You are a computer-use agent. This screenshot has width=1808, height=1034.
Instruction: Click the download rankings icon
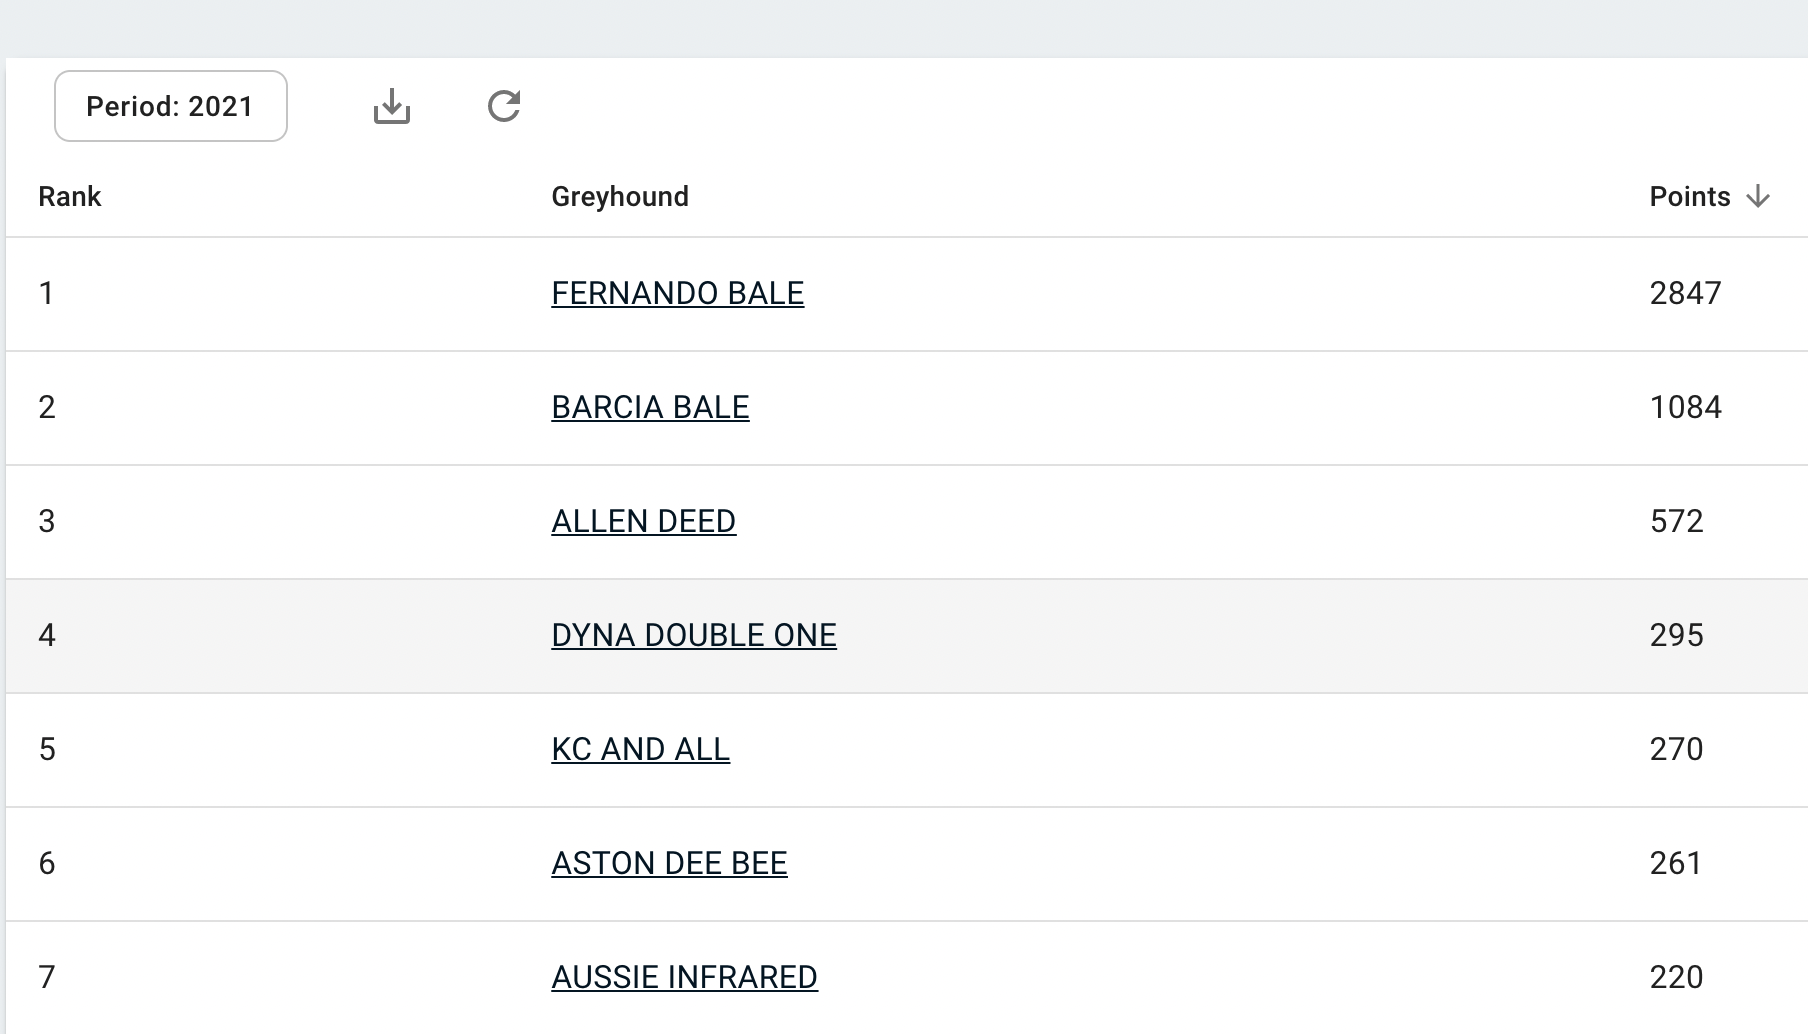click(x=392, y=106)
